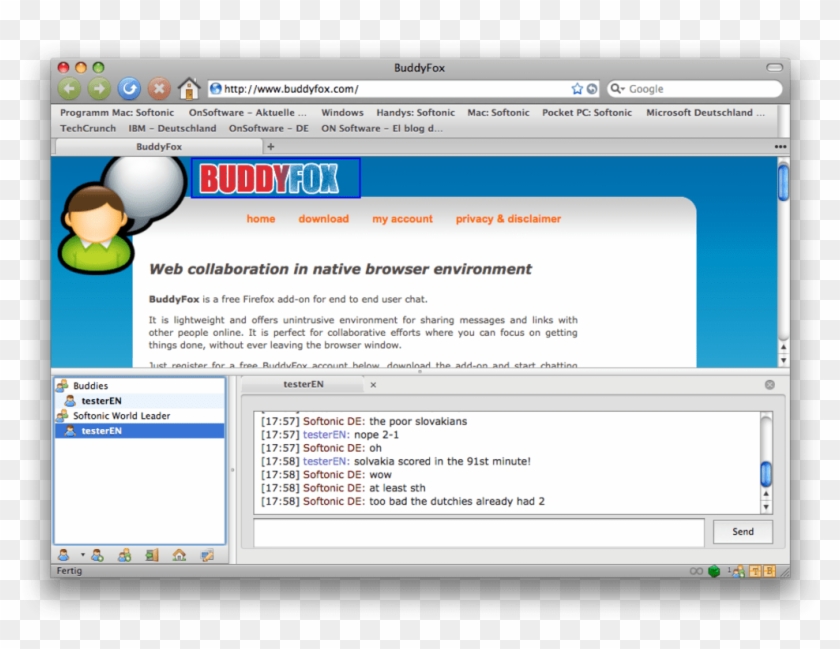This screenshot has width=840, height=649.
Task: Click the green gem icon in status bar
Action: (x=714, y=572)
